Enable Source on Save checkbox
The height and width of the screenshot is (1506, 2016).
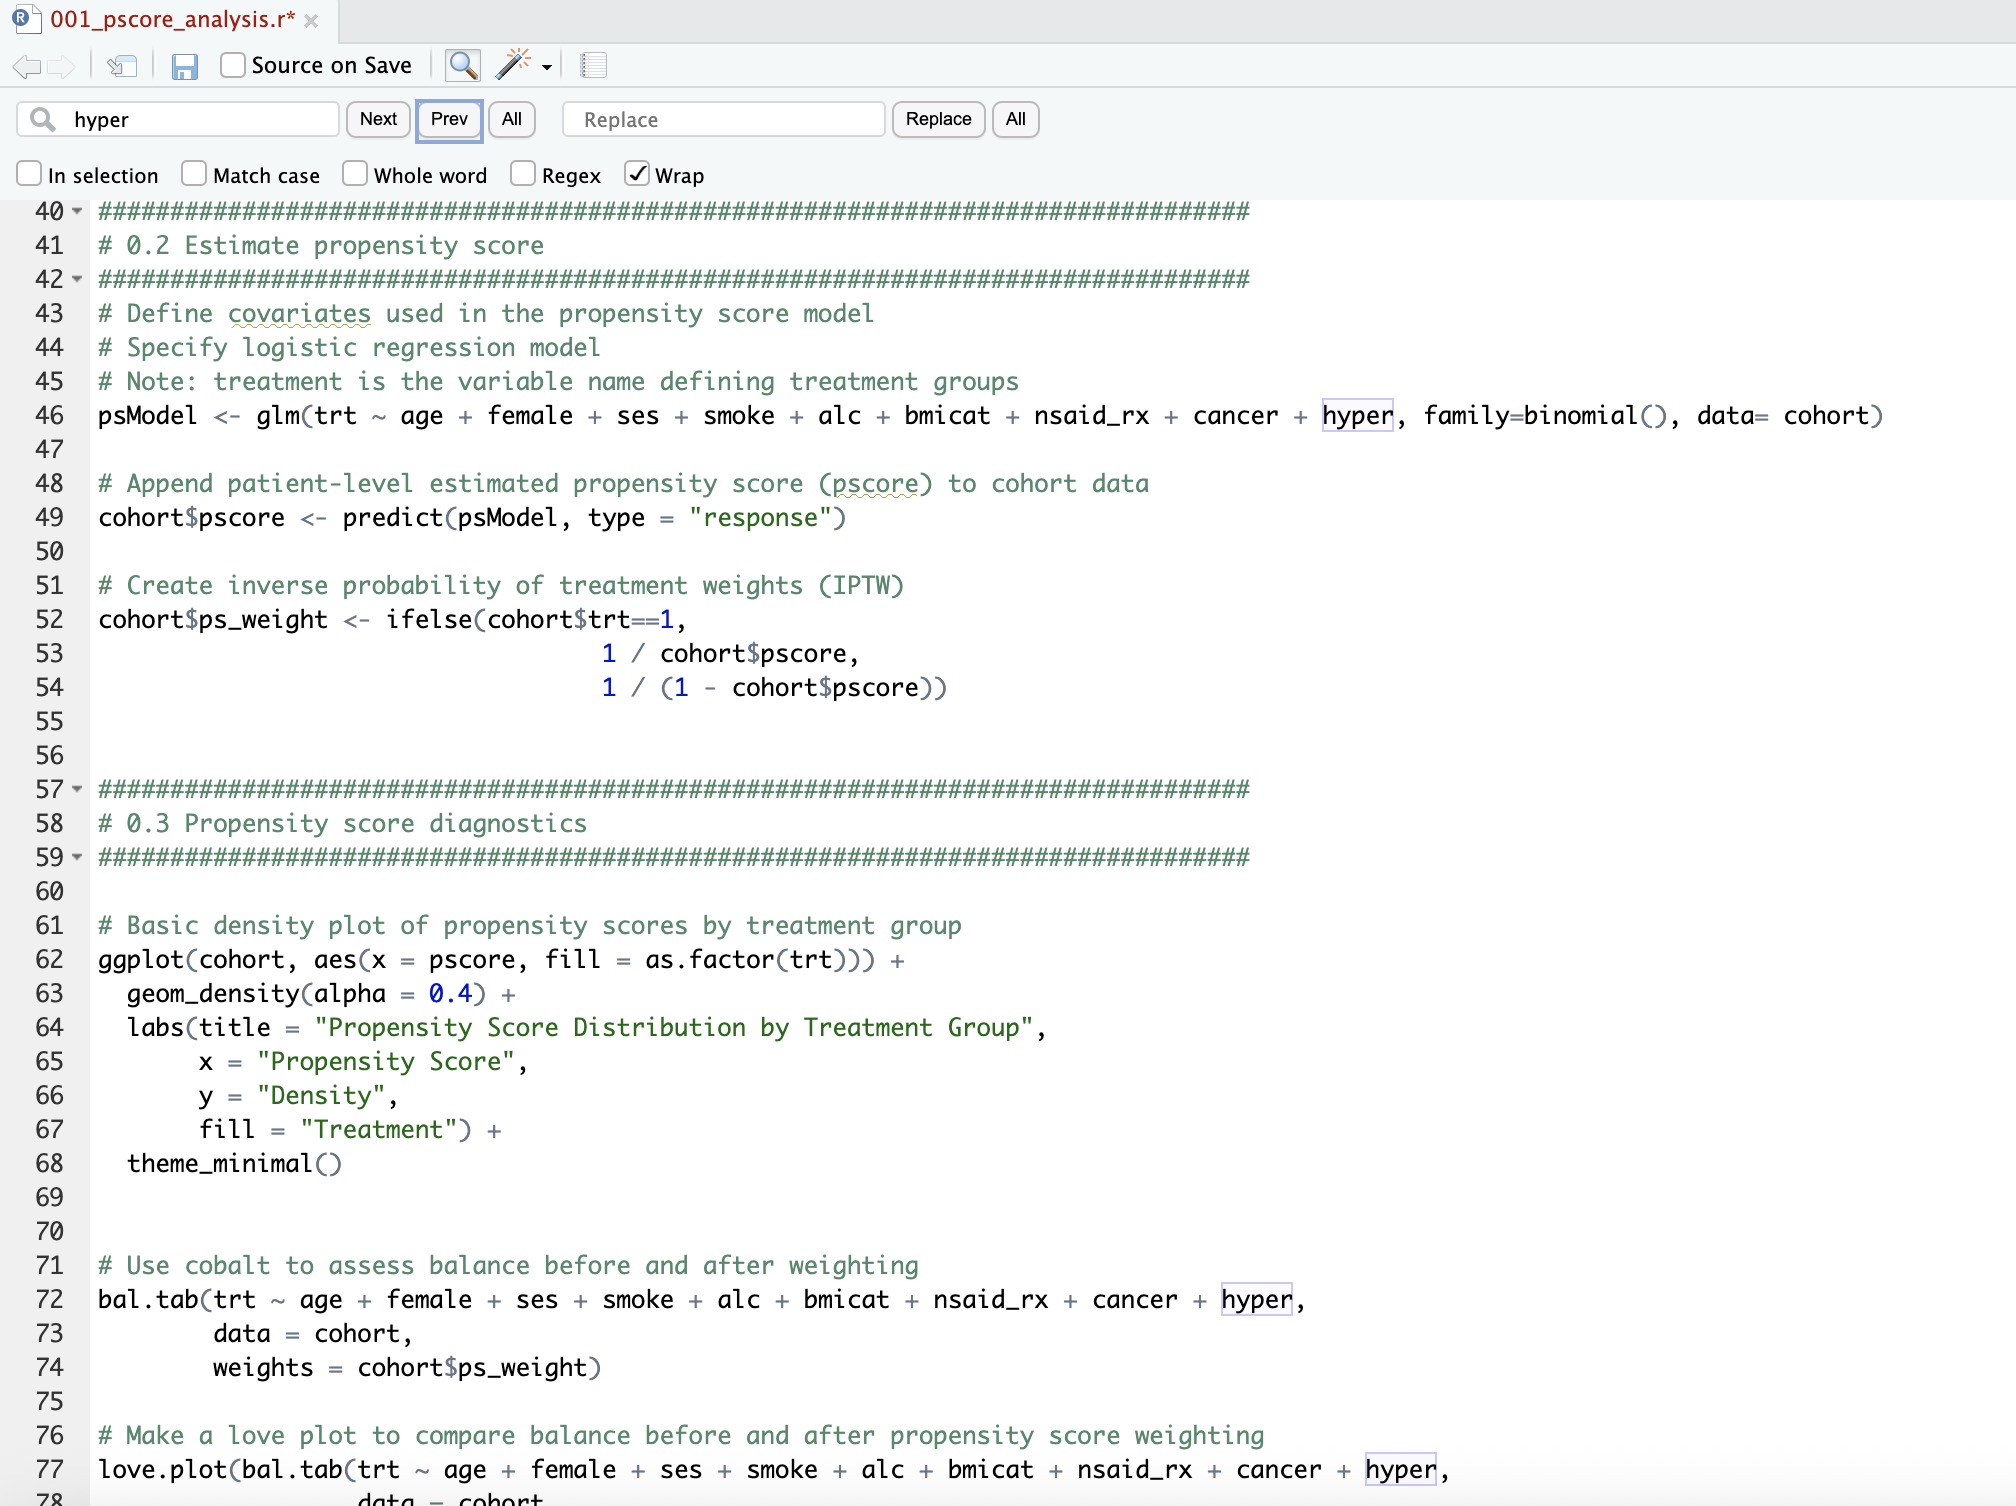(x=233, y=66)
